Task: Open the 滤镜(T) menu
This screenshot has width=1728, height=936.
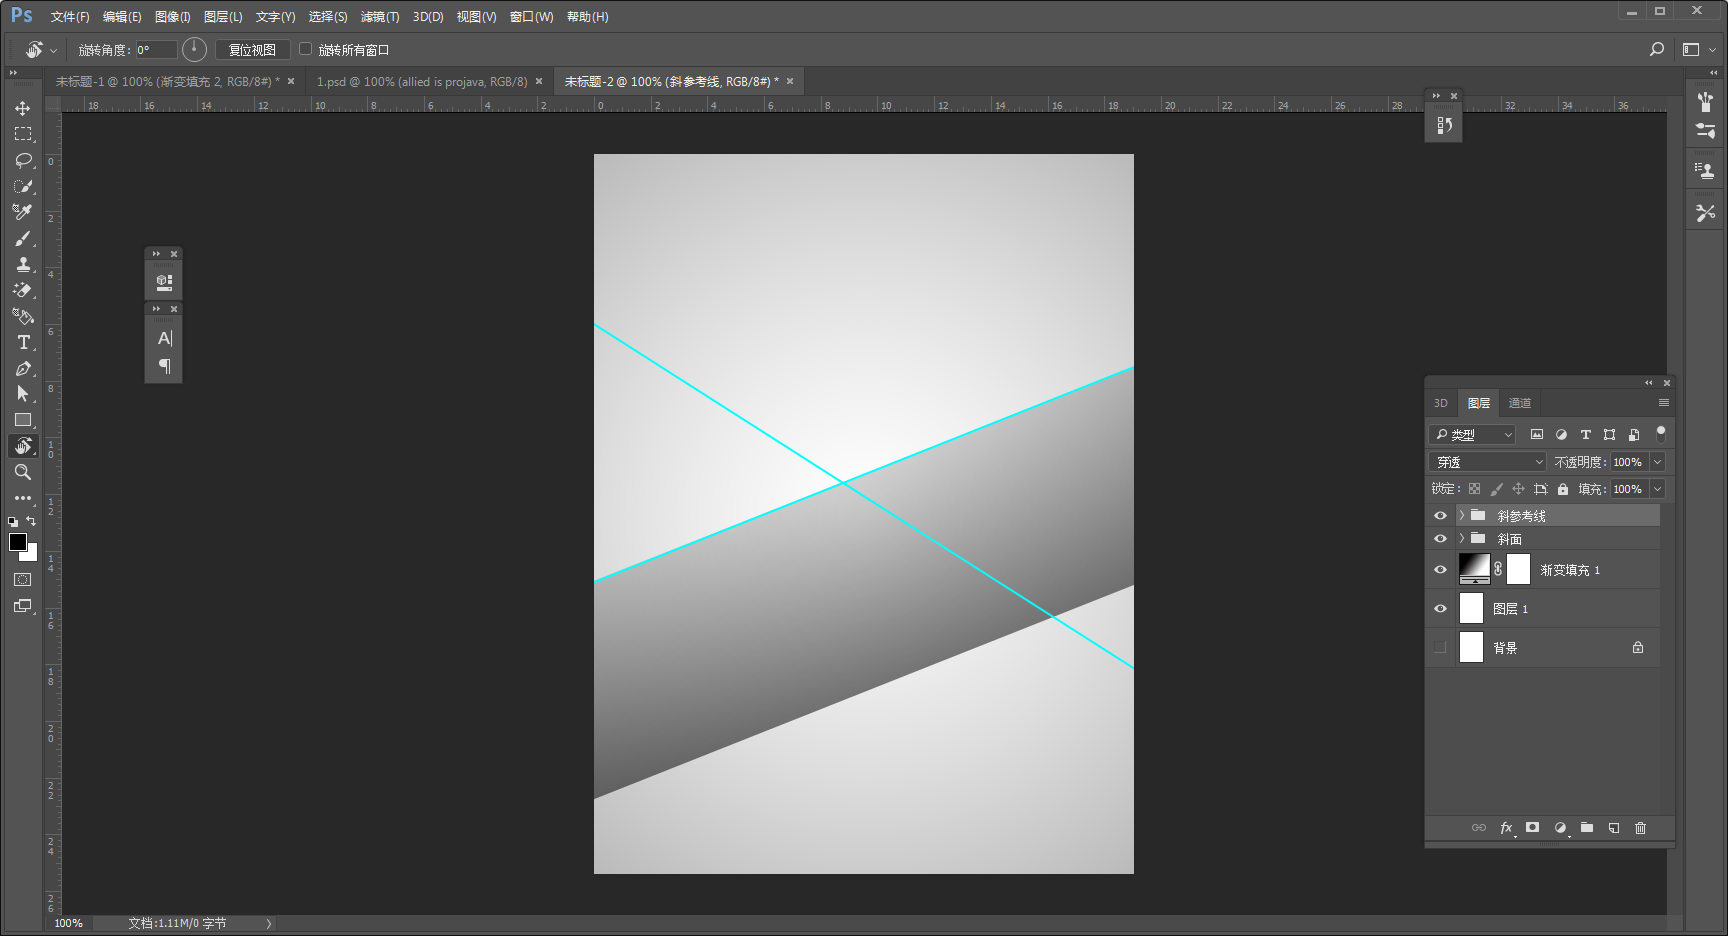Action: pos(380,17)
